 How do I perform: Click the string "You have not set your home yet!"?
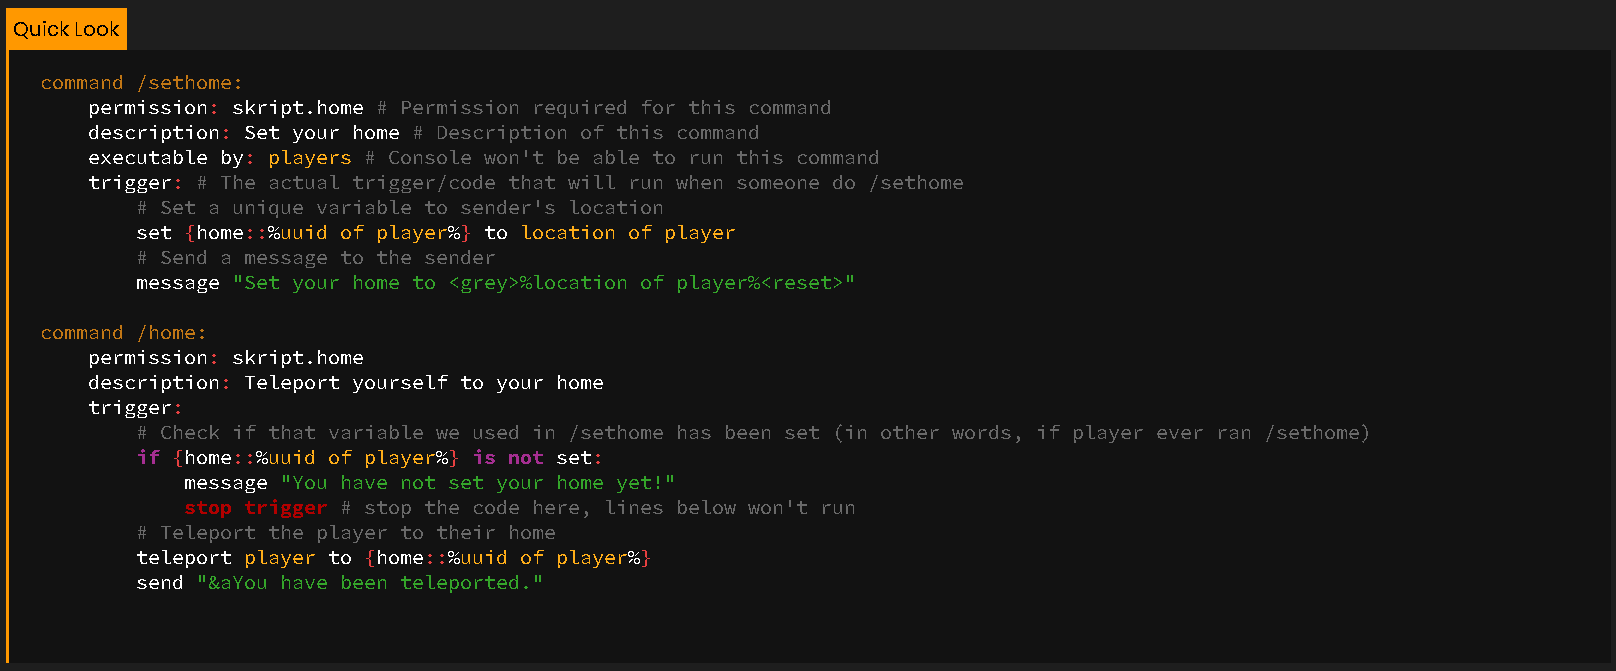coord(478,483)
